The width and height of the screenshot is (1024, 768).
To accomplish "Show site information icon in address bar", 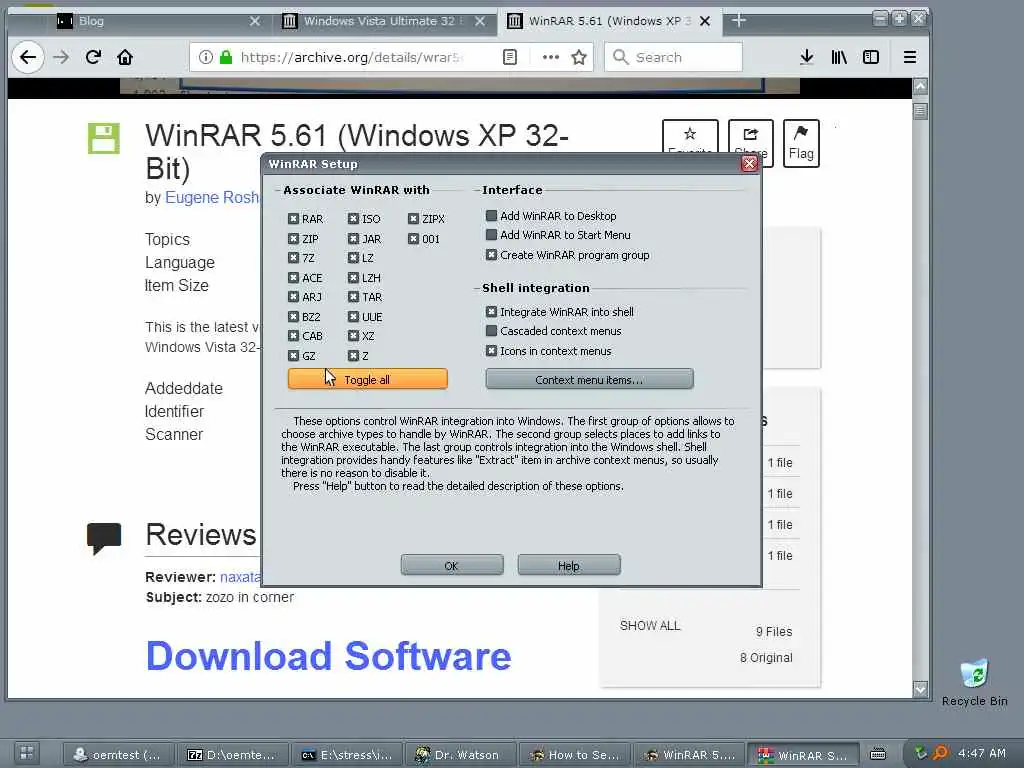I will [206, 57].
